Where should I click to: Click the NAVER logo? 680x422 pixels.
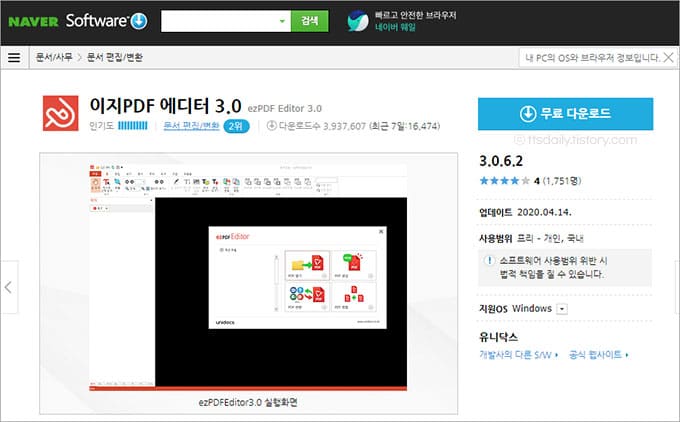33,21
